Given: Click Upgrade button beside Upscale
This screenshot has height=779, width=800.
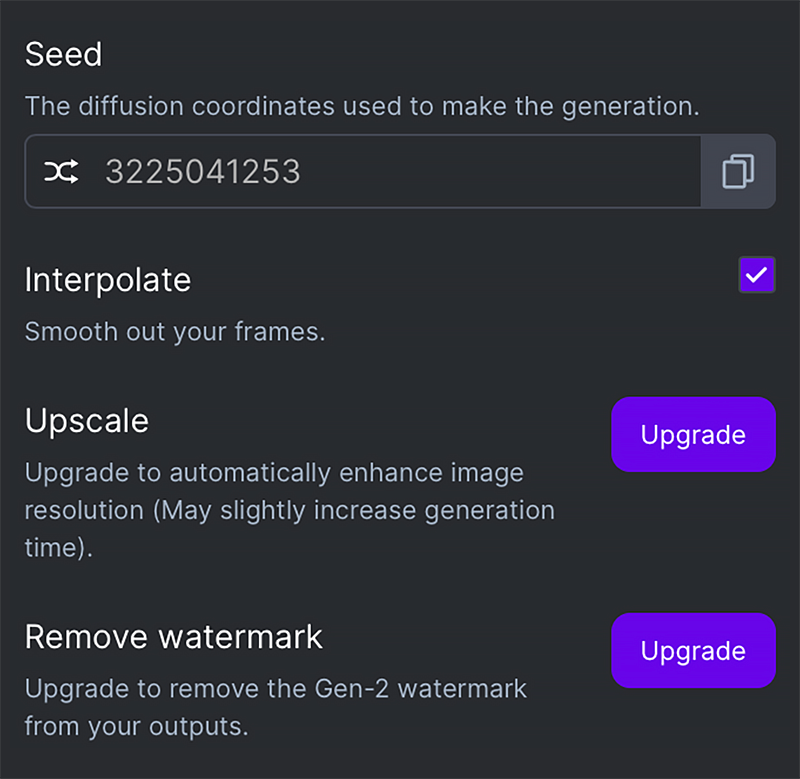Looking at the screenshot, I should [x=693, y=435].
